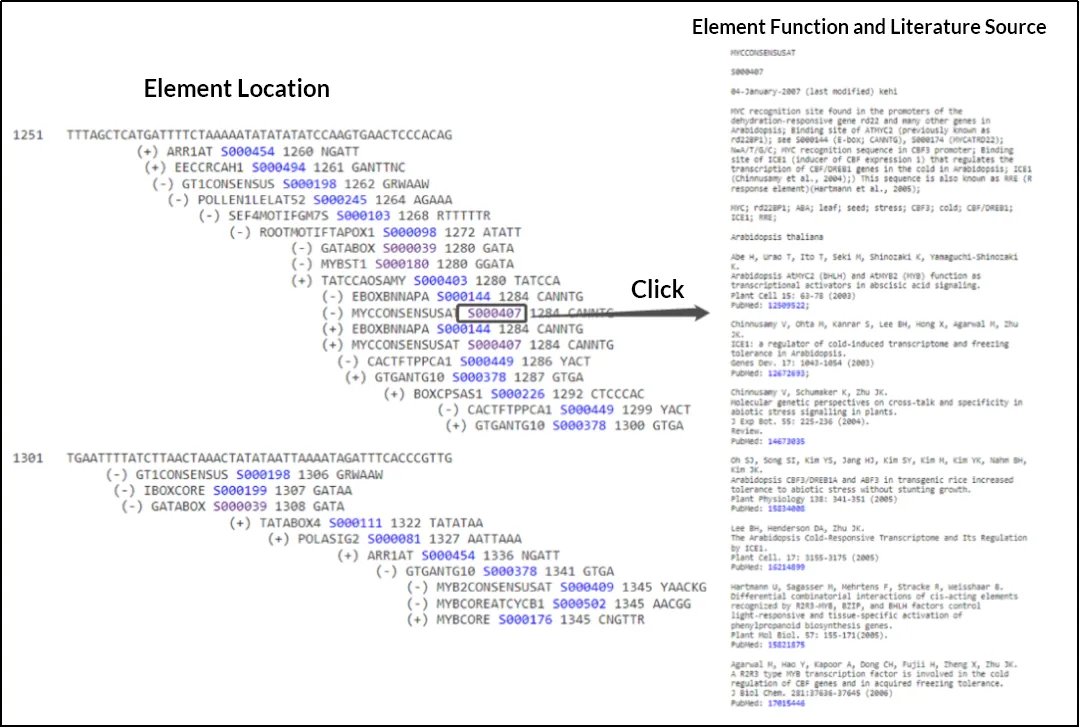This screenshot has height=727, width=1080.
Task: Click the S000245 link next to POLLEN1LELAT52
Action: pos(340,200)
